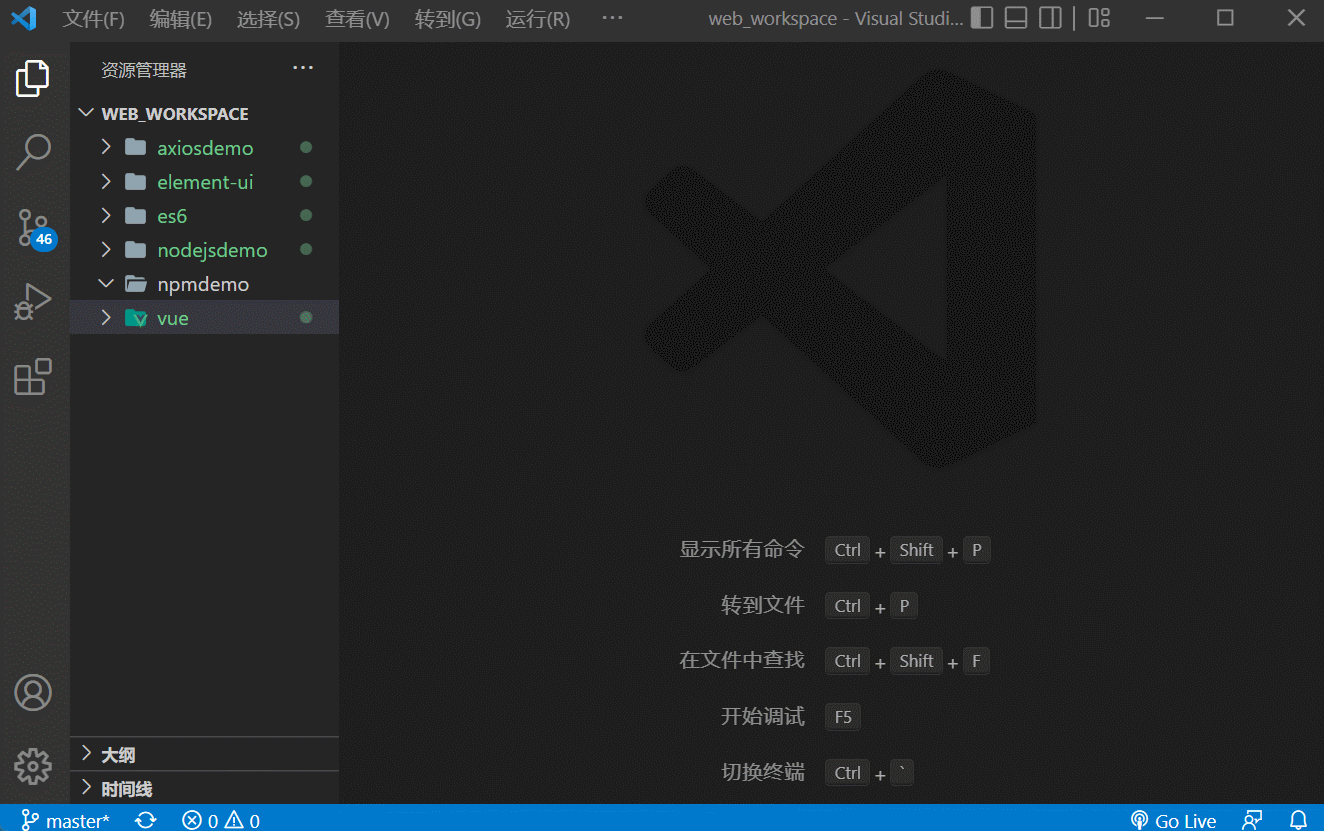1324x831 pixels.
Task: Collapse the npmdemo folder chevron
Action: pos(106,284)
